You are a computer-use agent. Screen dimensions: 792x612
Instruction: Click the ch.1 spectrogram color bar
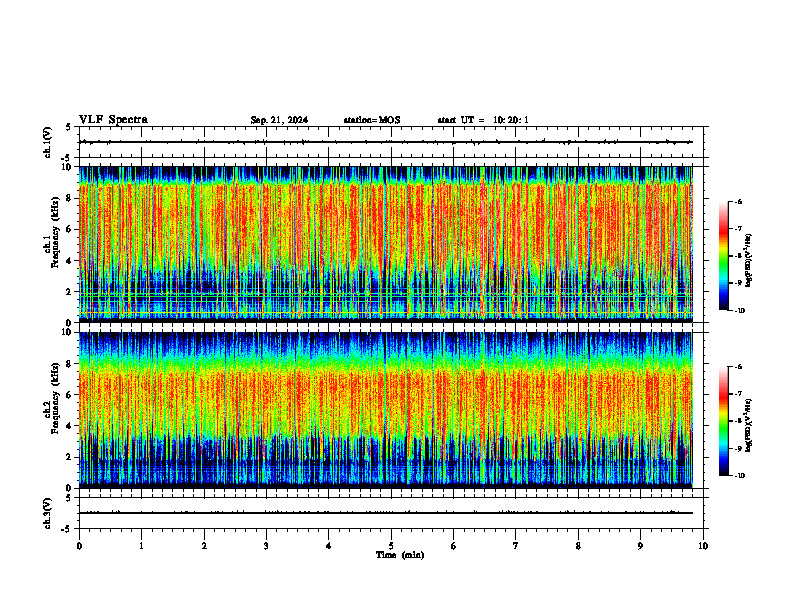click(x=724, y=256)
